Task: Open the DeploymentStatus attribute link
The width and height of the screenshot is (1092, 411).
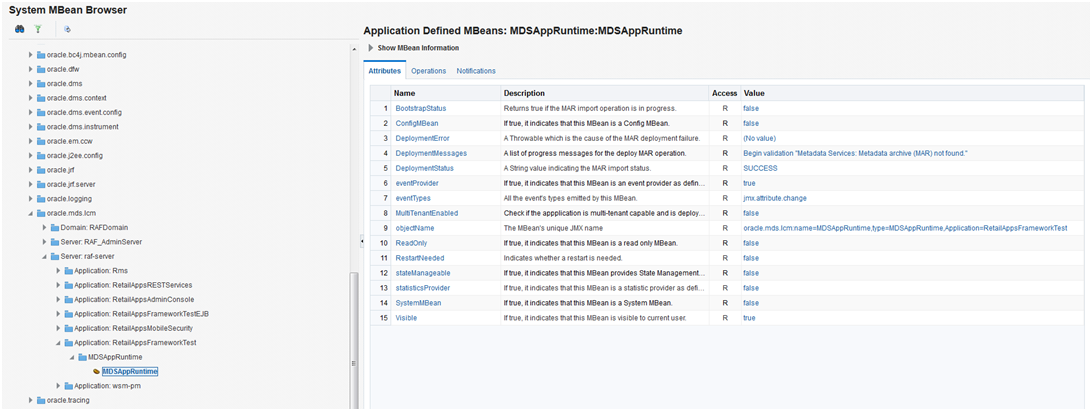Action: 424,168
